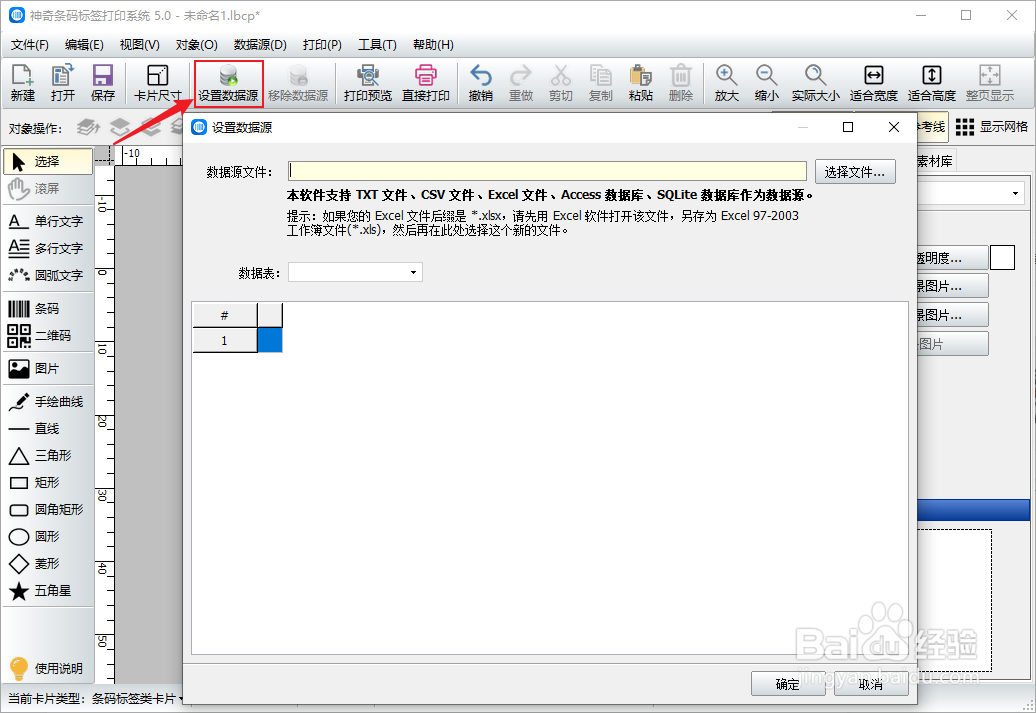The height and width of the screenshot is (713, 1036).
Task: Select the 单行文字 text tool
Action: pyautogui.click(x=48, y=221)
